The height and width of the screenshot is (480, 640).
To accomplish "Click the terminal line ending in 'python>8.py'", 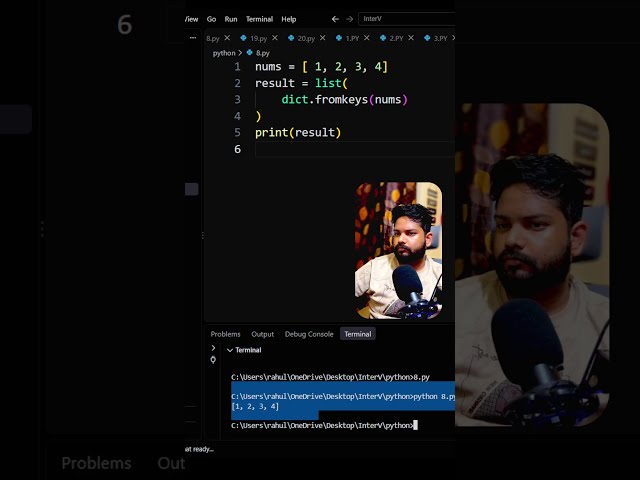I will coord(330,377).
